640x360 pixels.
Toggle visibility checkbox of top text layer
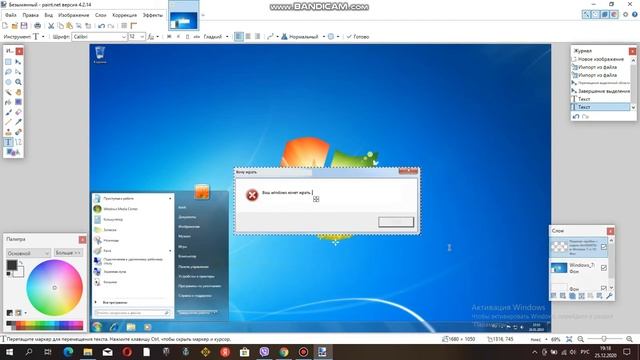click(x=604, y=247)
